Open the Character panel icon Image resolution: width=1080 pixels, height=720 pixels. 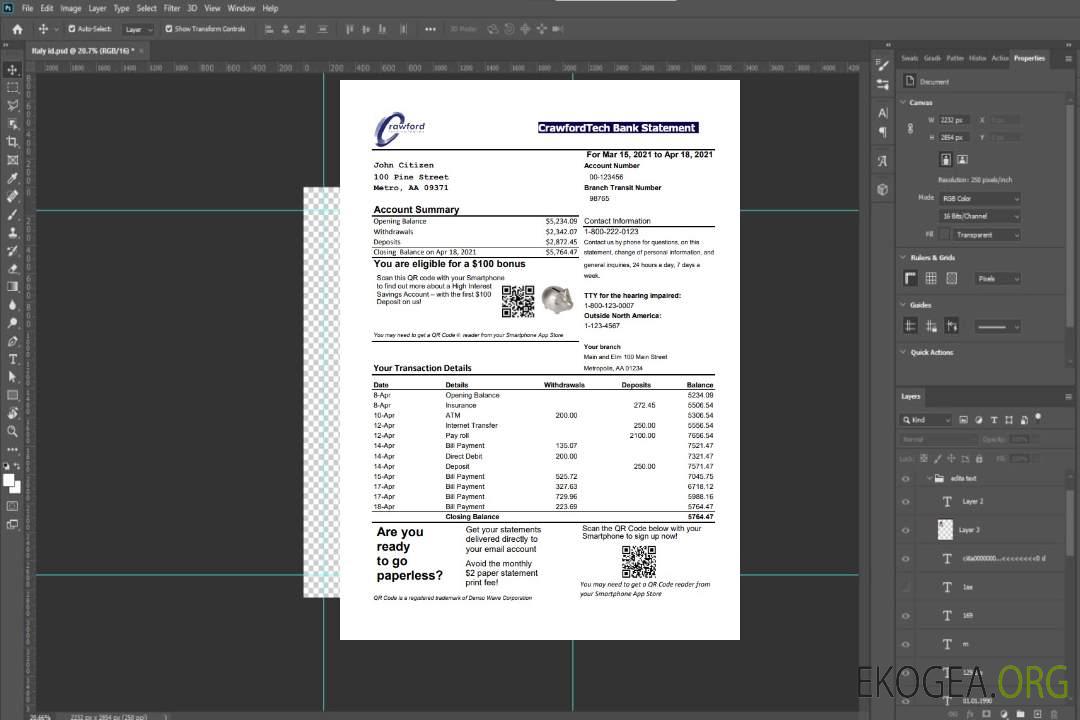click(883, 112)
